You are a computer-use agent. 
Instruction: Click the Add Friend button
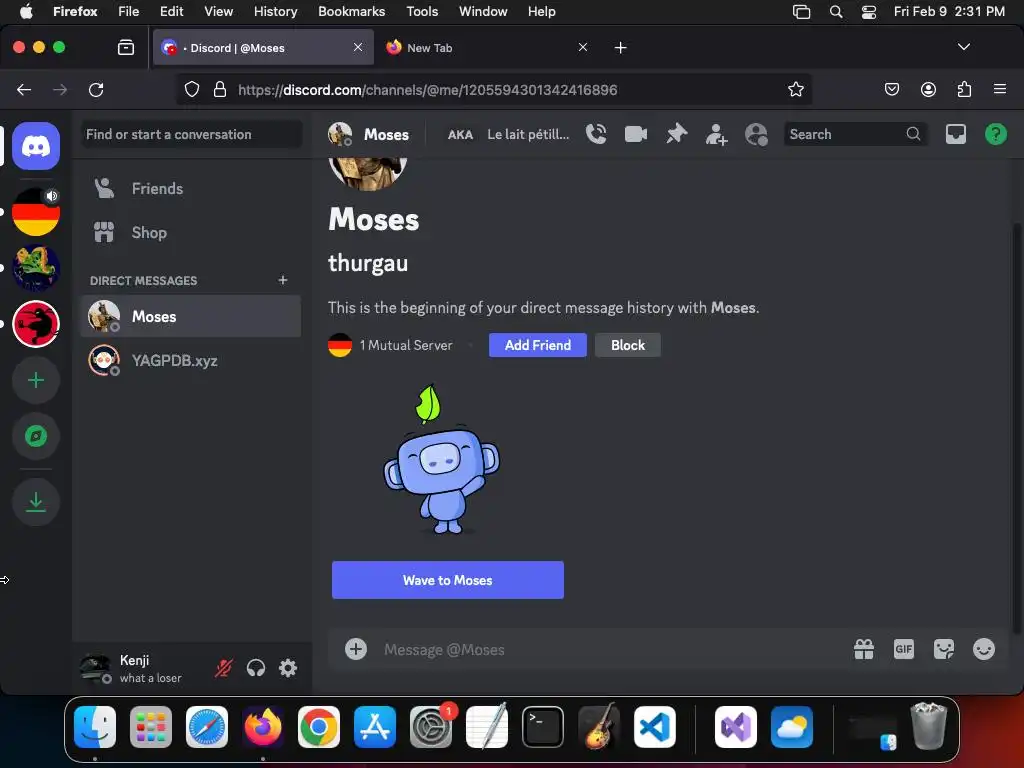pyautogui.click(x=537, y=345)
